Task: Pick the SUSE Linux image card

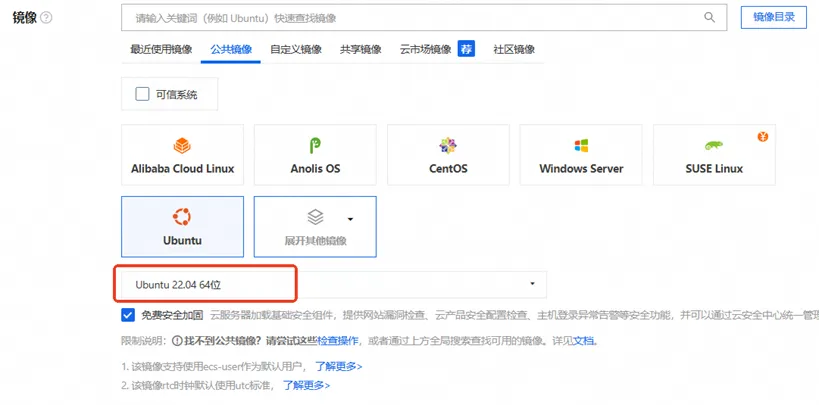Action: click(x=714, y=155)
